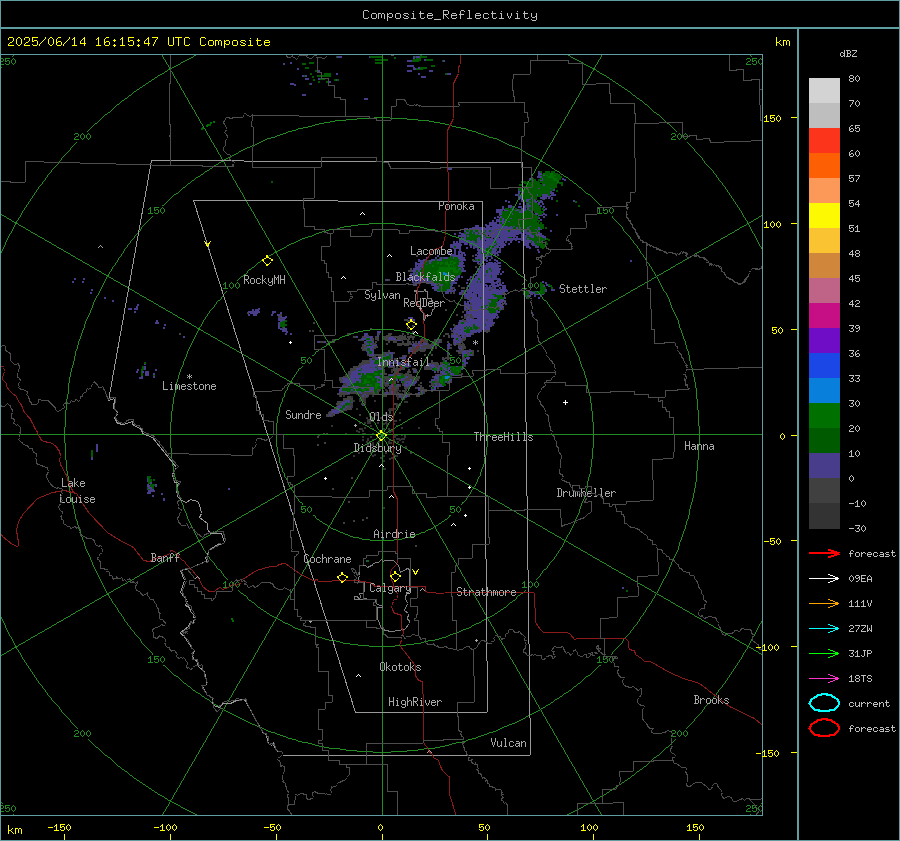Click the Airdrie label
This screenshot has width=900, height=841.
click(394, 534)
